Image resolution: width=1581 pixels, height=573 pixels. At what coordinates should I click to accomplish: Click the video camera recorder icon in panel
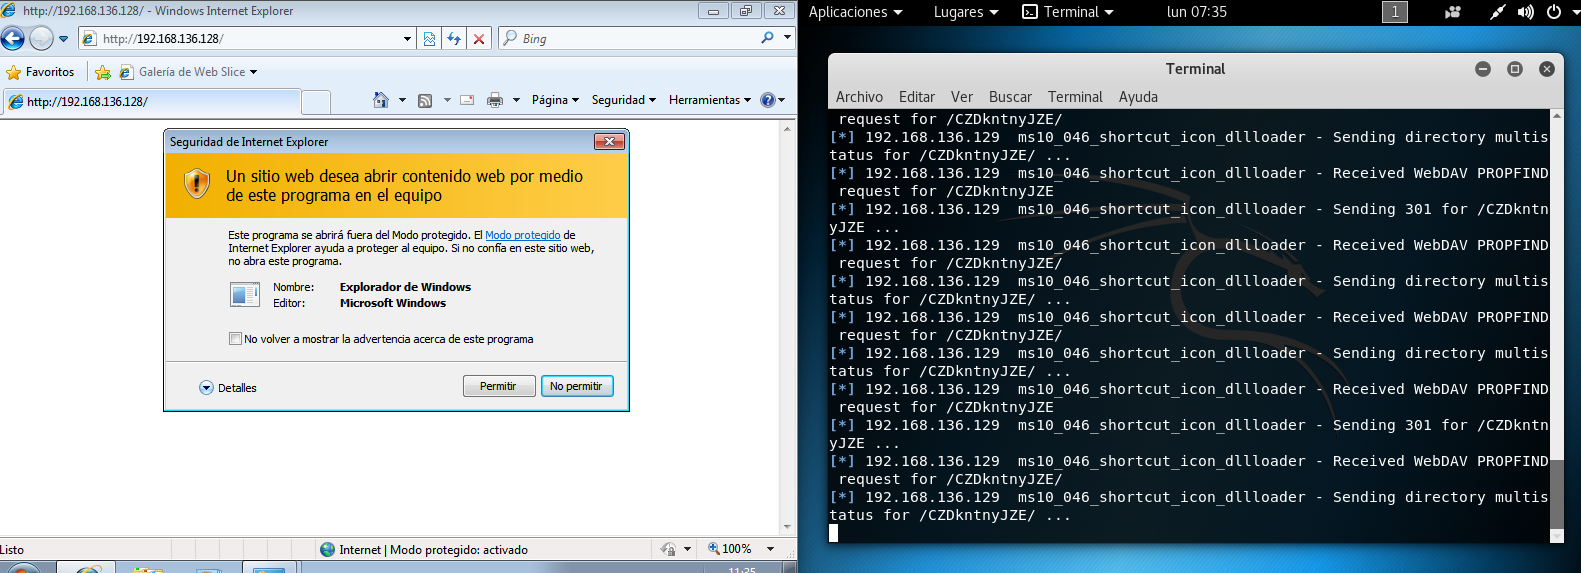tap(1453, 12)
